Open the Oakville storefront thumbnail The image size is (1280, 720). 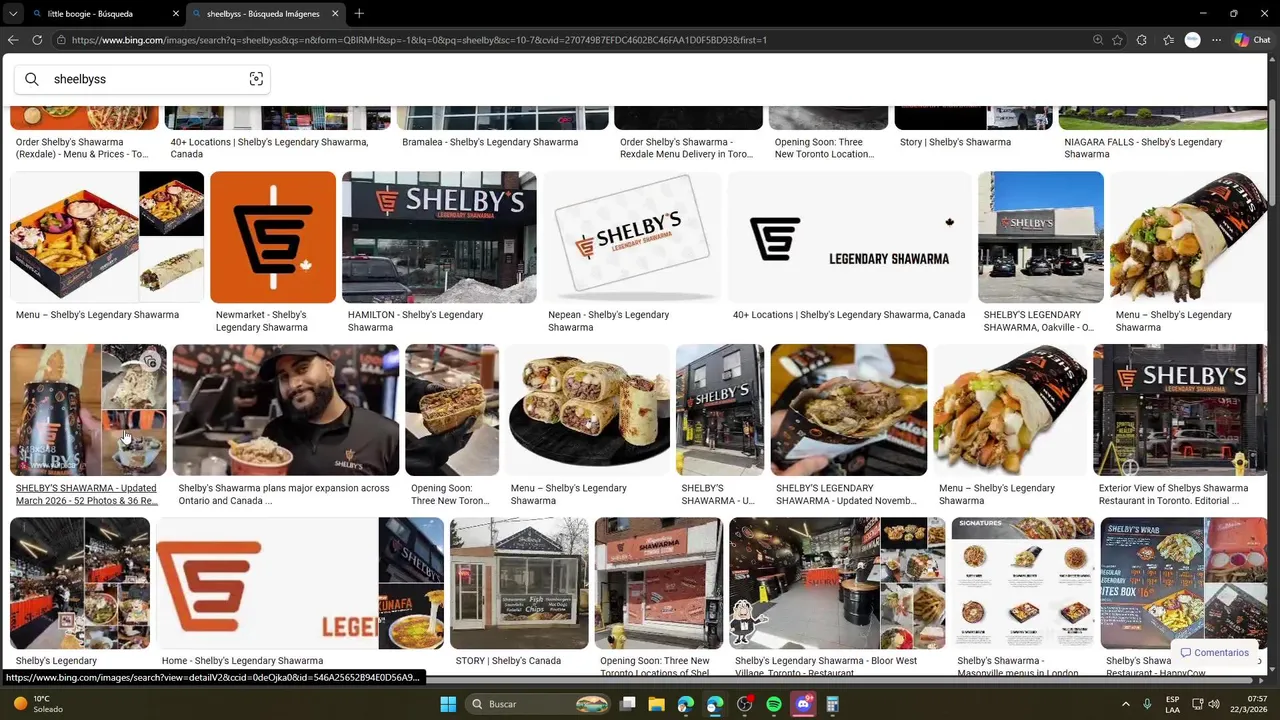pyautogui.click(x=1041, y=237)
